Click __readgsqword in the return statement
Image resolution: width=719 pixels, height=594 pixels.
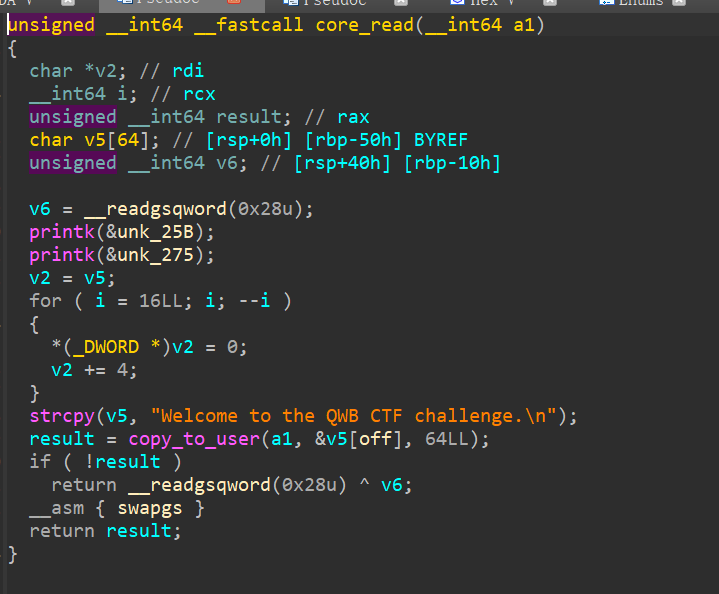(199, 485)
